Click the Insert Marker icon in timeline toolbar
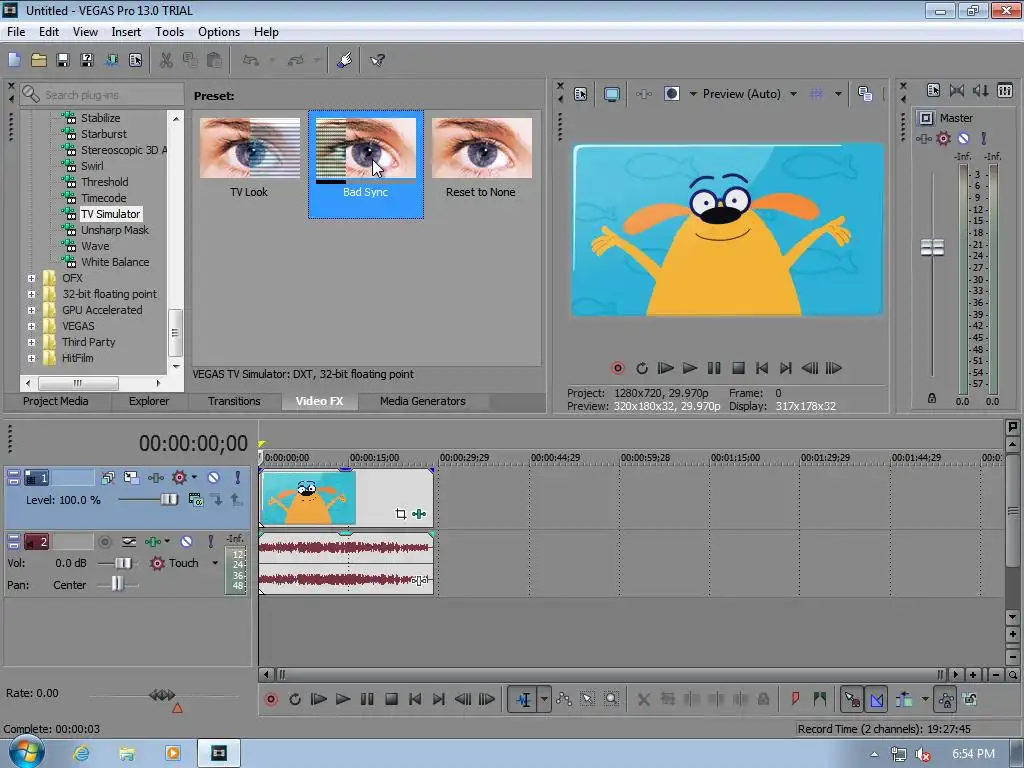 pyautogui.click(x=795, y=699)
